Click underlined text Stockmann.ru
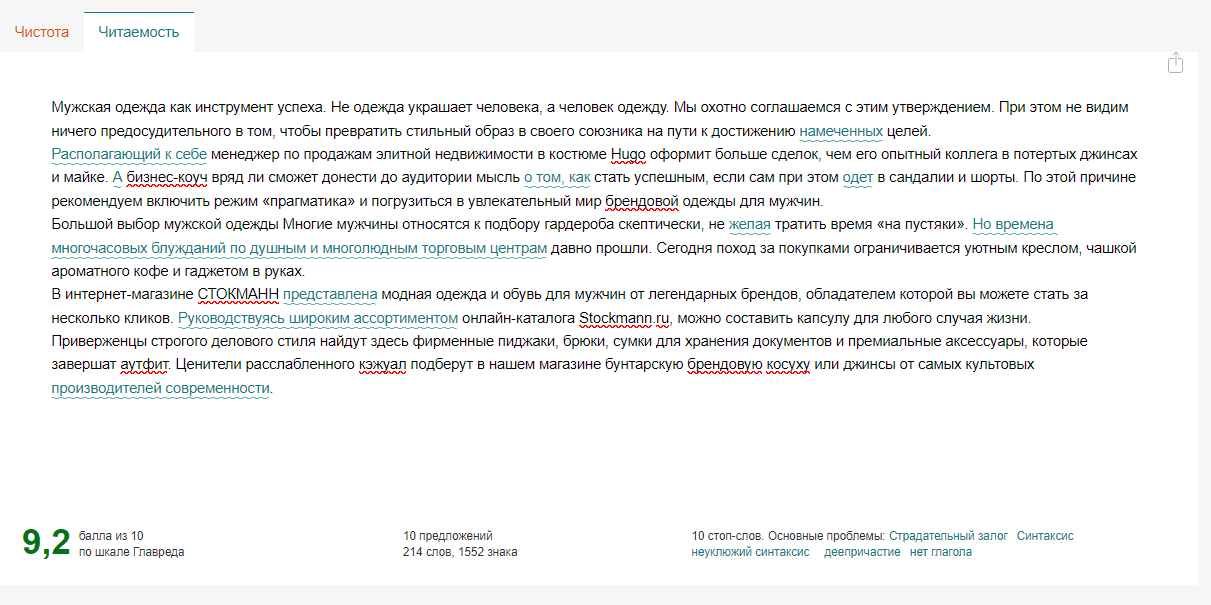This screenshot has width=1211, height=605. coord(624,318)
